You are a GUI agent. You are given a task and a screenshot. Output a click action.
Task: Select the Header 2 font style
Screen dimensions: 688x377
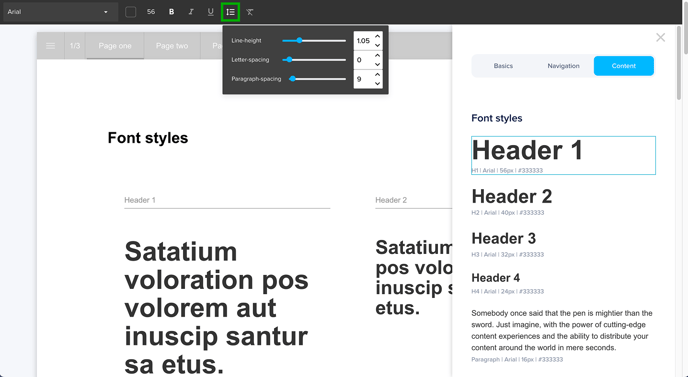click(512, 197)
